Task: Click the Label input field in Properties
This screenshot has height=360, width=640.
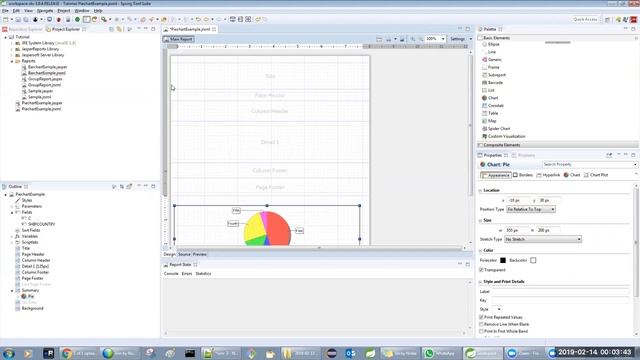Action: pos(560,292)
